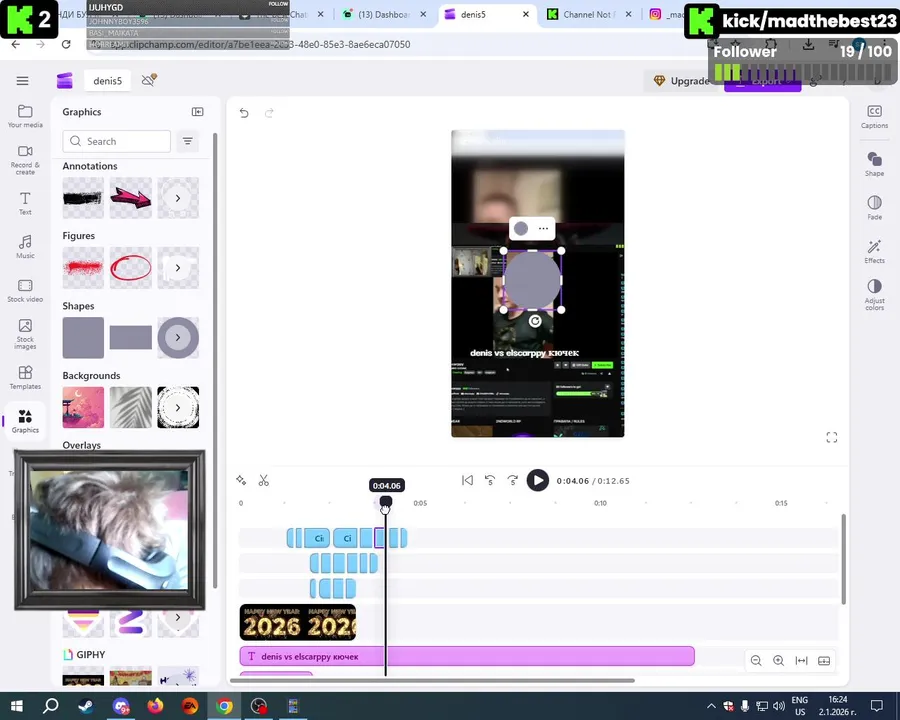Expand more Annotations
This screenshot has width=900, height=720.
(178, 198)
